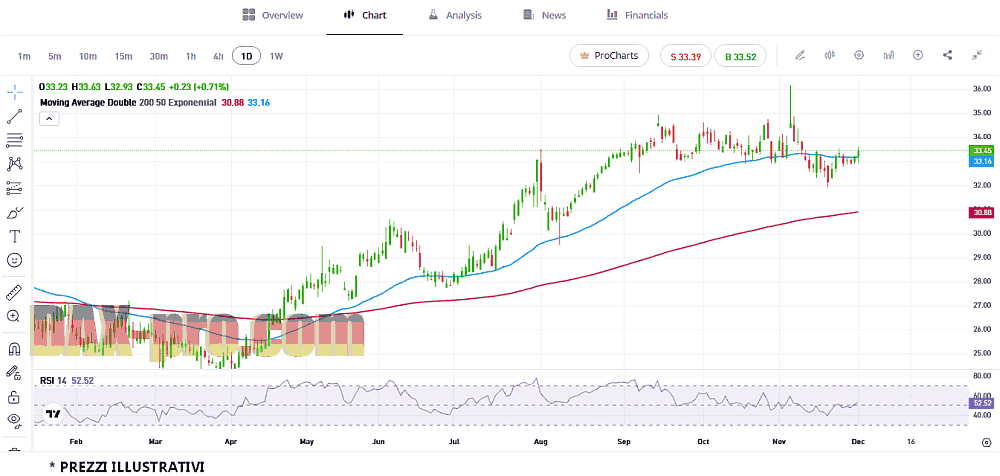Open the drawing pencil icon in top toolbar
Viewport: 1000px width, 476px height.
coord(800,56)
